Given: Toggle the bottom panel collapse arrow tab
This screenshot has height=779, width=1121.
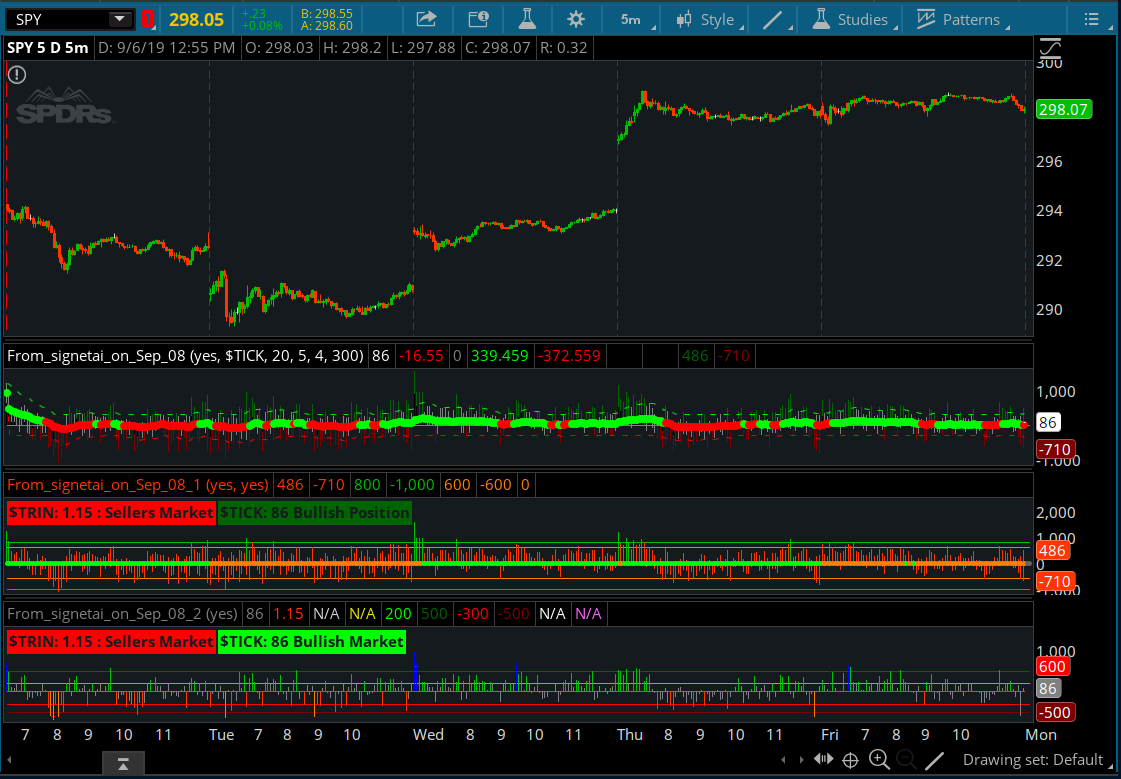Looking at the screenshot, I should point(122,765).
